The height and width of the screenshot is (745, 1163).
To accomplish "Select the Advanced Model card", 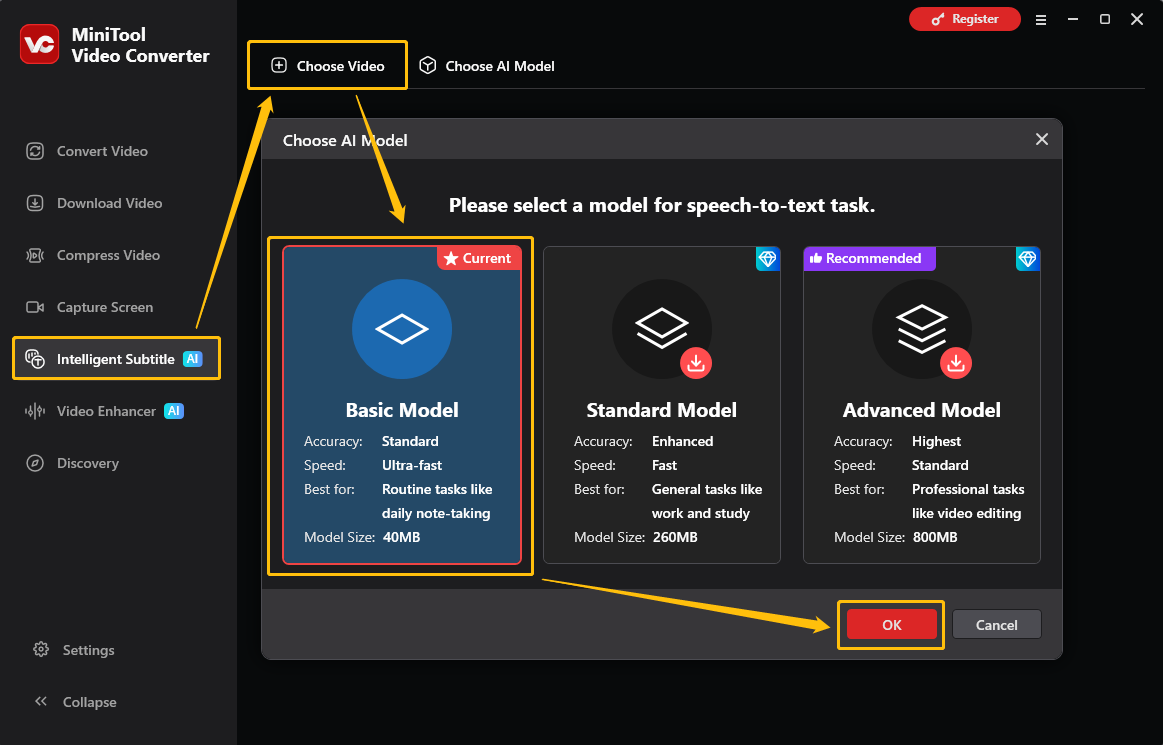I will [922, 405].
